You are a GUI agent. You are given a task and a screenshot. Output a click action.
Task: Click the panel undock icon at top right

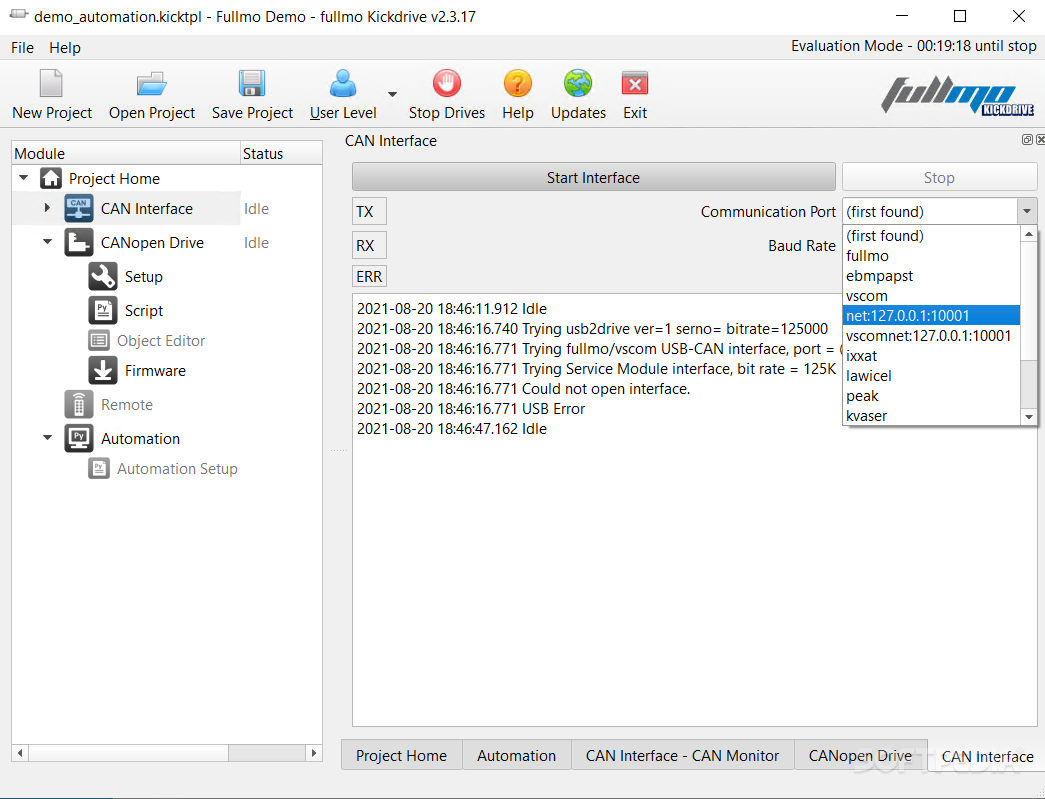click(1027, 139)
